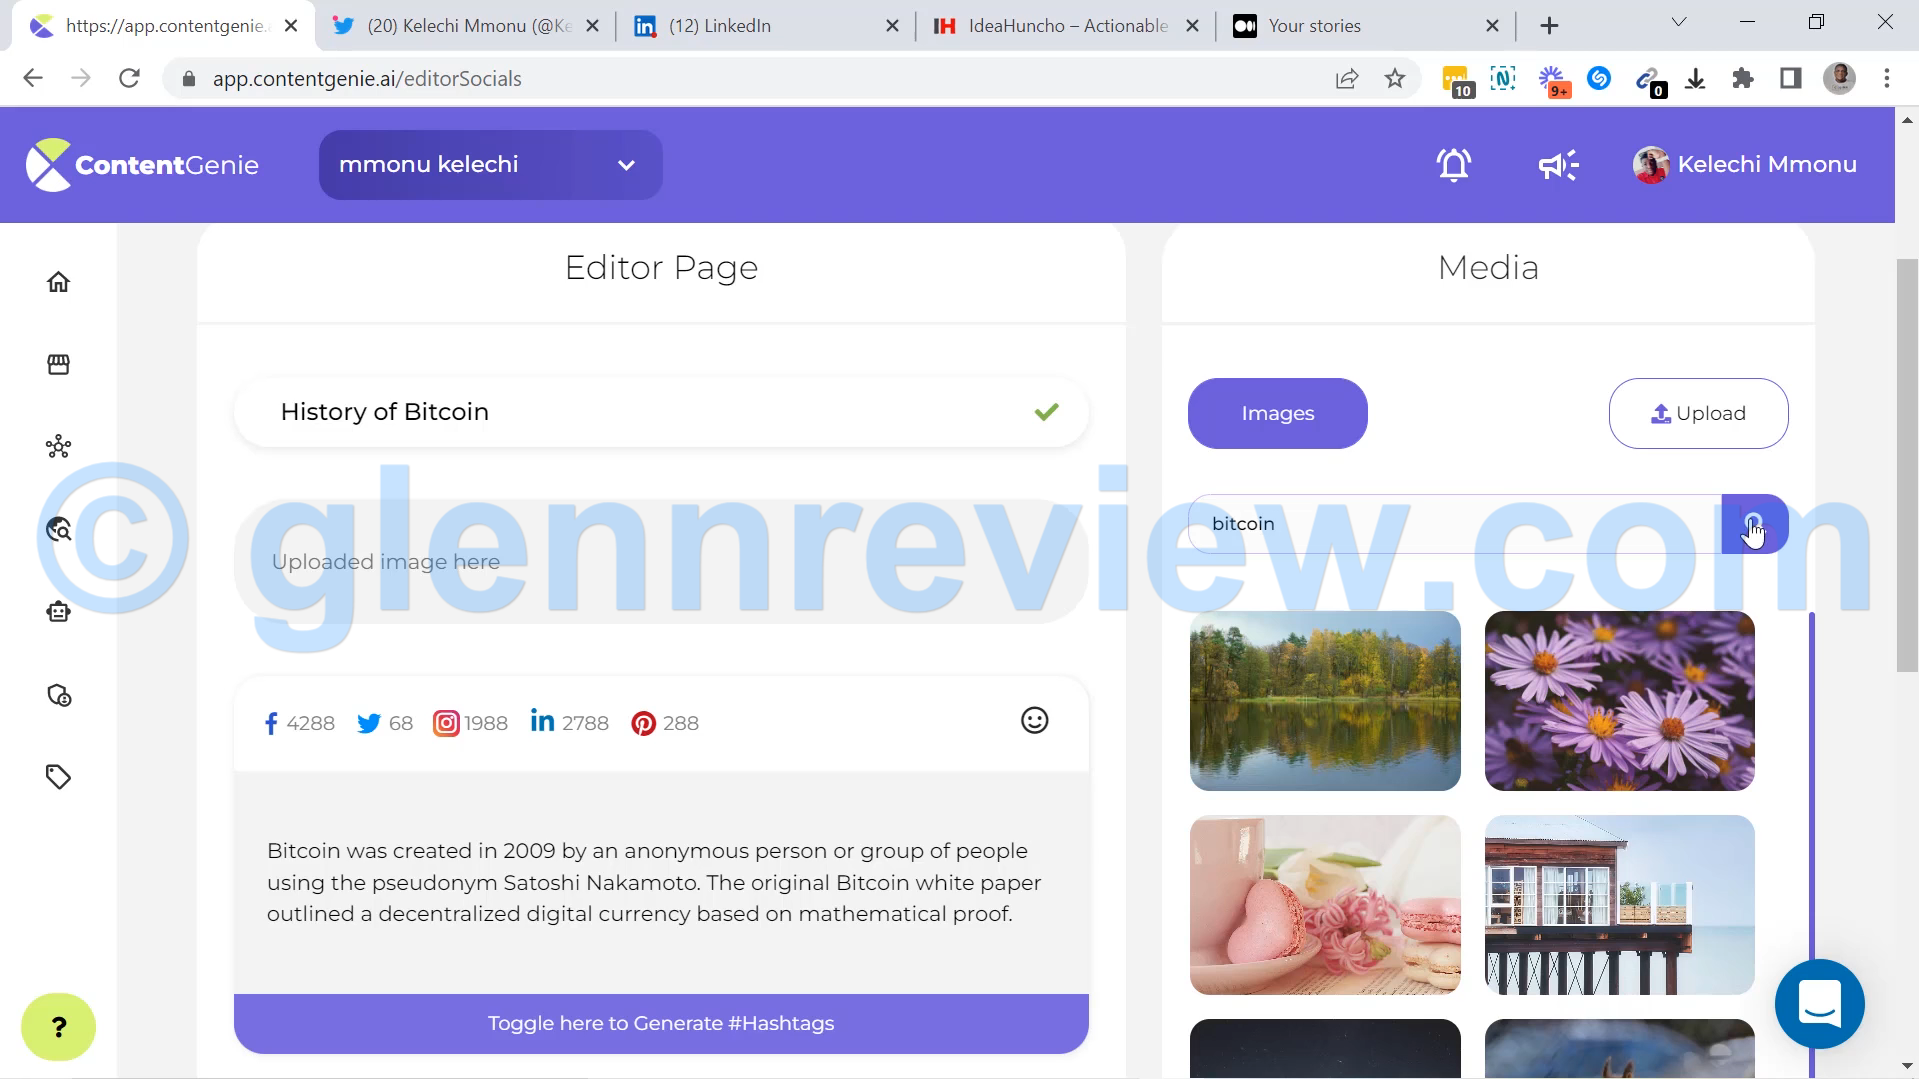Open a new browser tab
Viewport: 1919px width, 1079px height.
tap(1549, 26)
